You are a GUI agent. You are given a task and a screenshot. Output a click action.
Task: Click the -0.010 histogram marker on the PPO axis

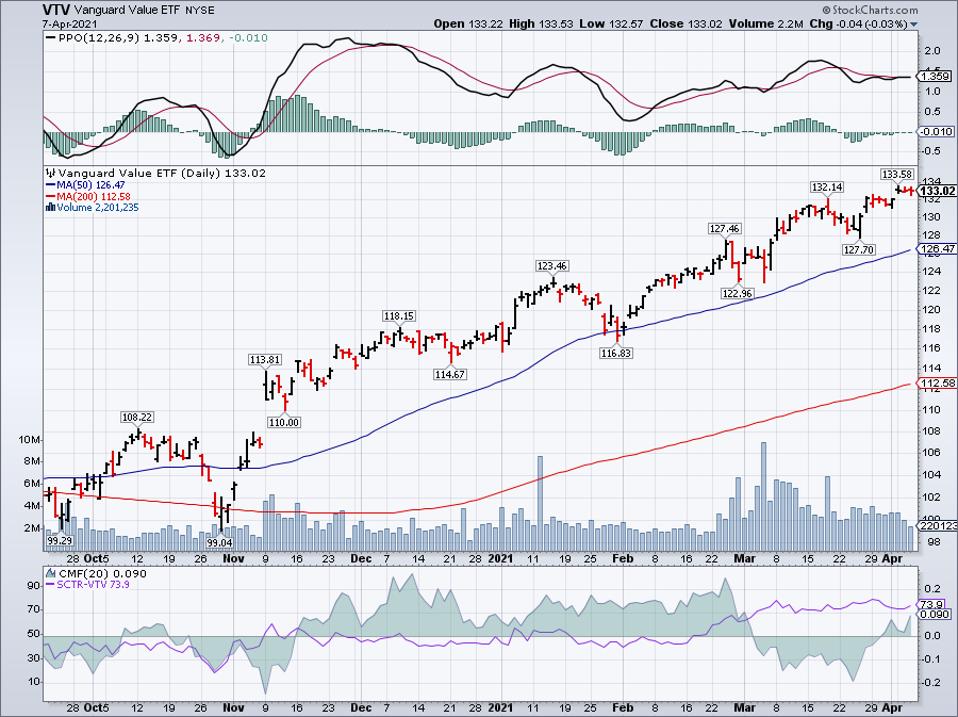pos(936,131)
